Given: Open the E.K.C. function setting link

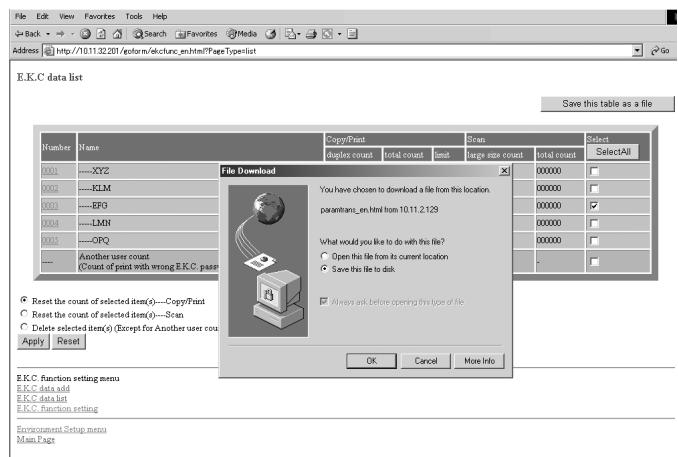Looking at the screenshot, I should coord(58,409).
